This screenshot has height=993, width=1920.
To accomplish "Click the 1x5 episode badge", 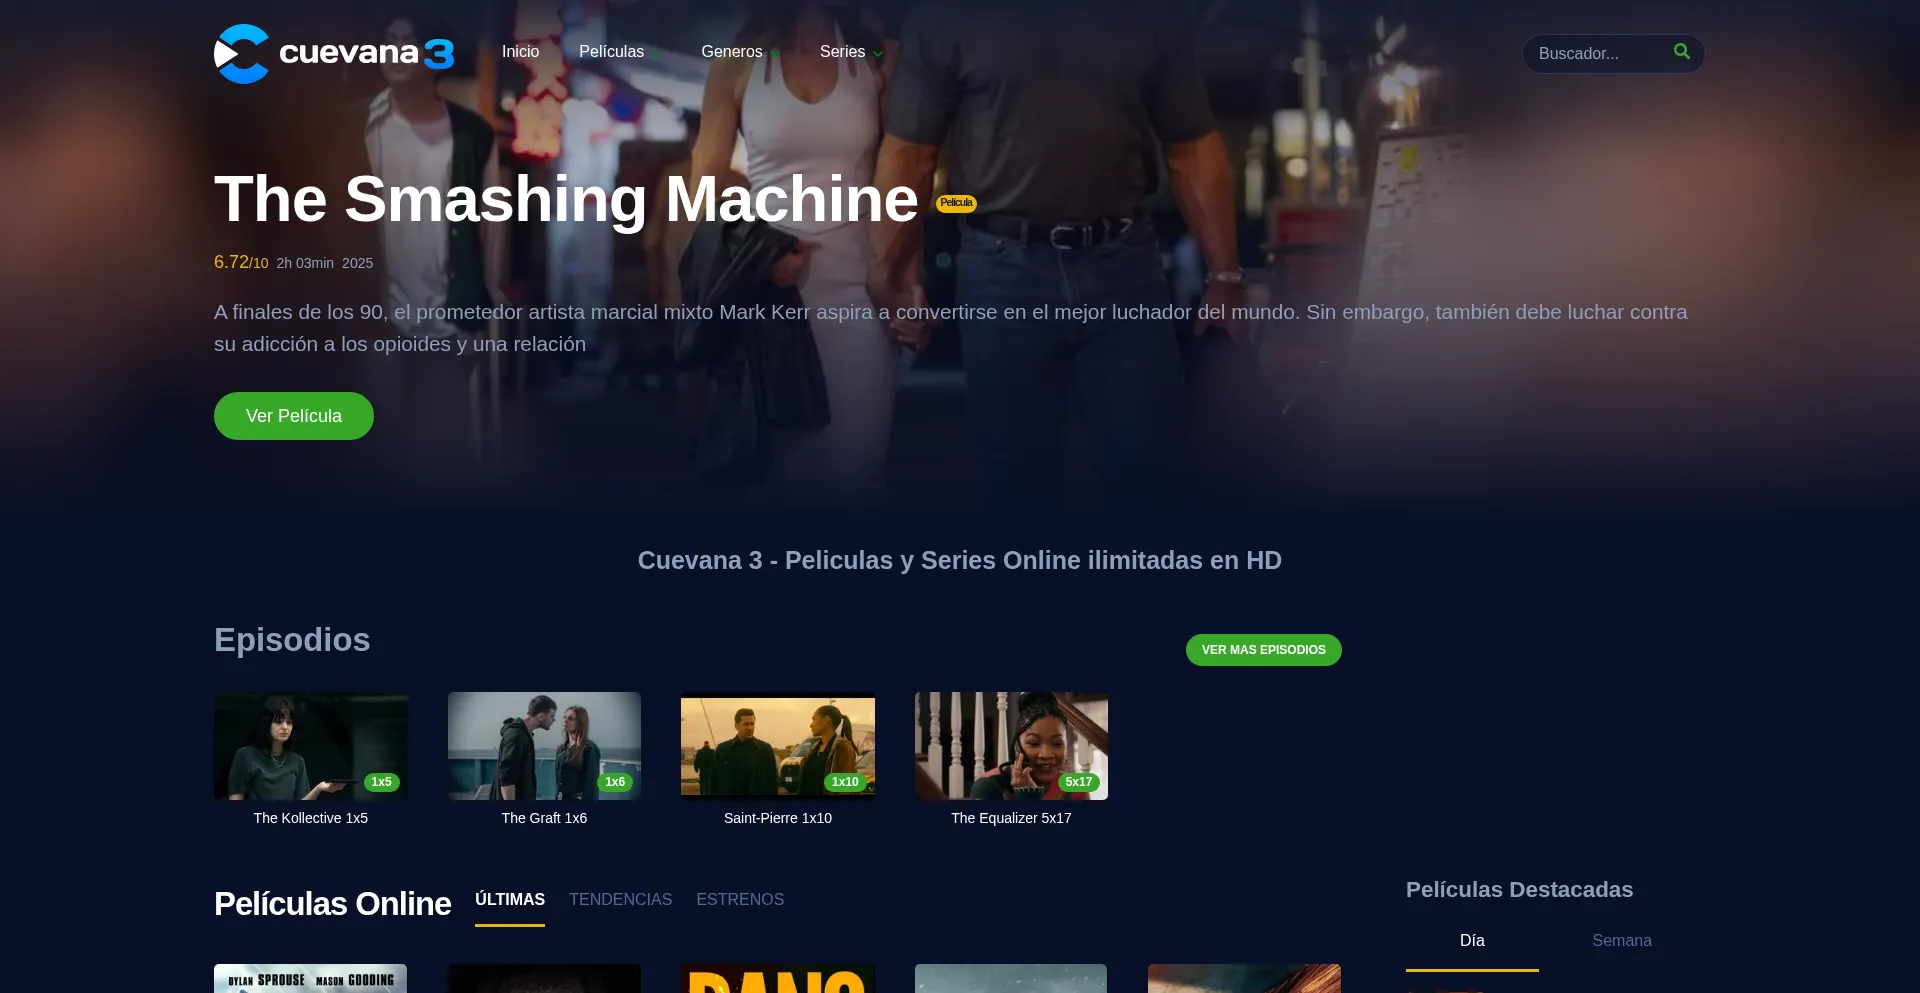I will [381, 782].
